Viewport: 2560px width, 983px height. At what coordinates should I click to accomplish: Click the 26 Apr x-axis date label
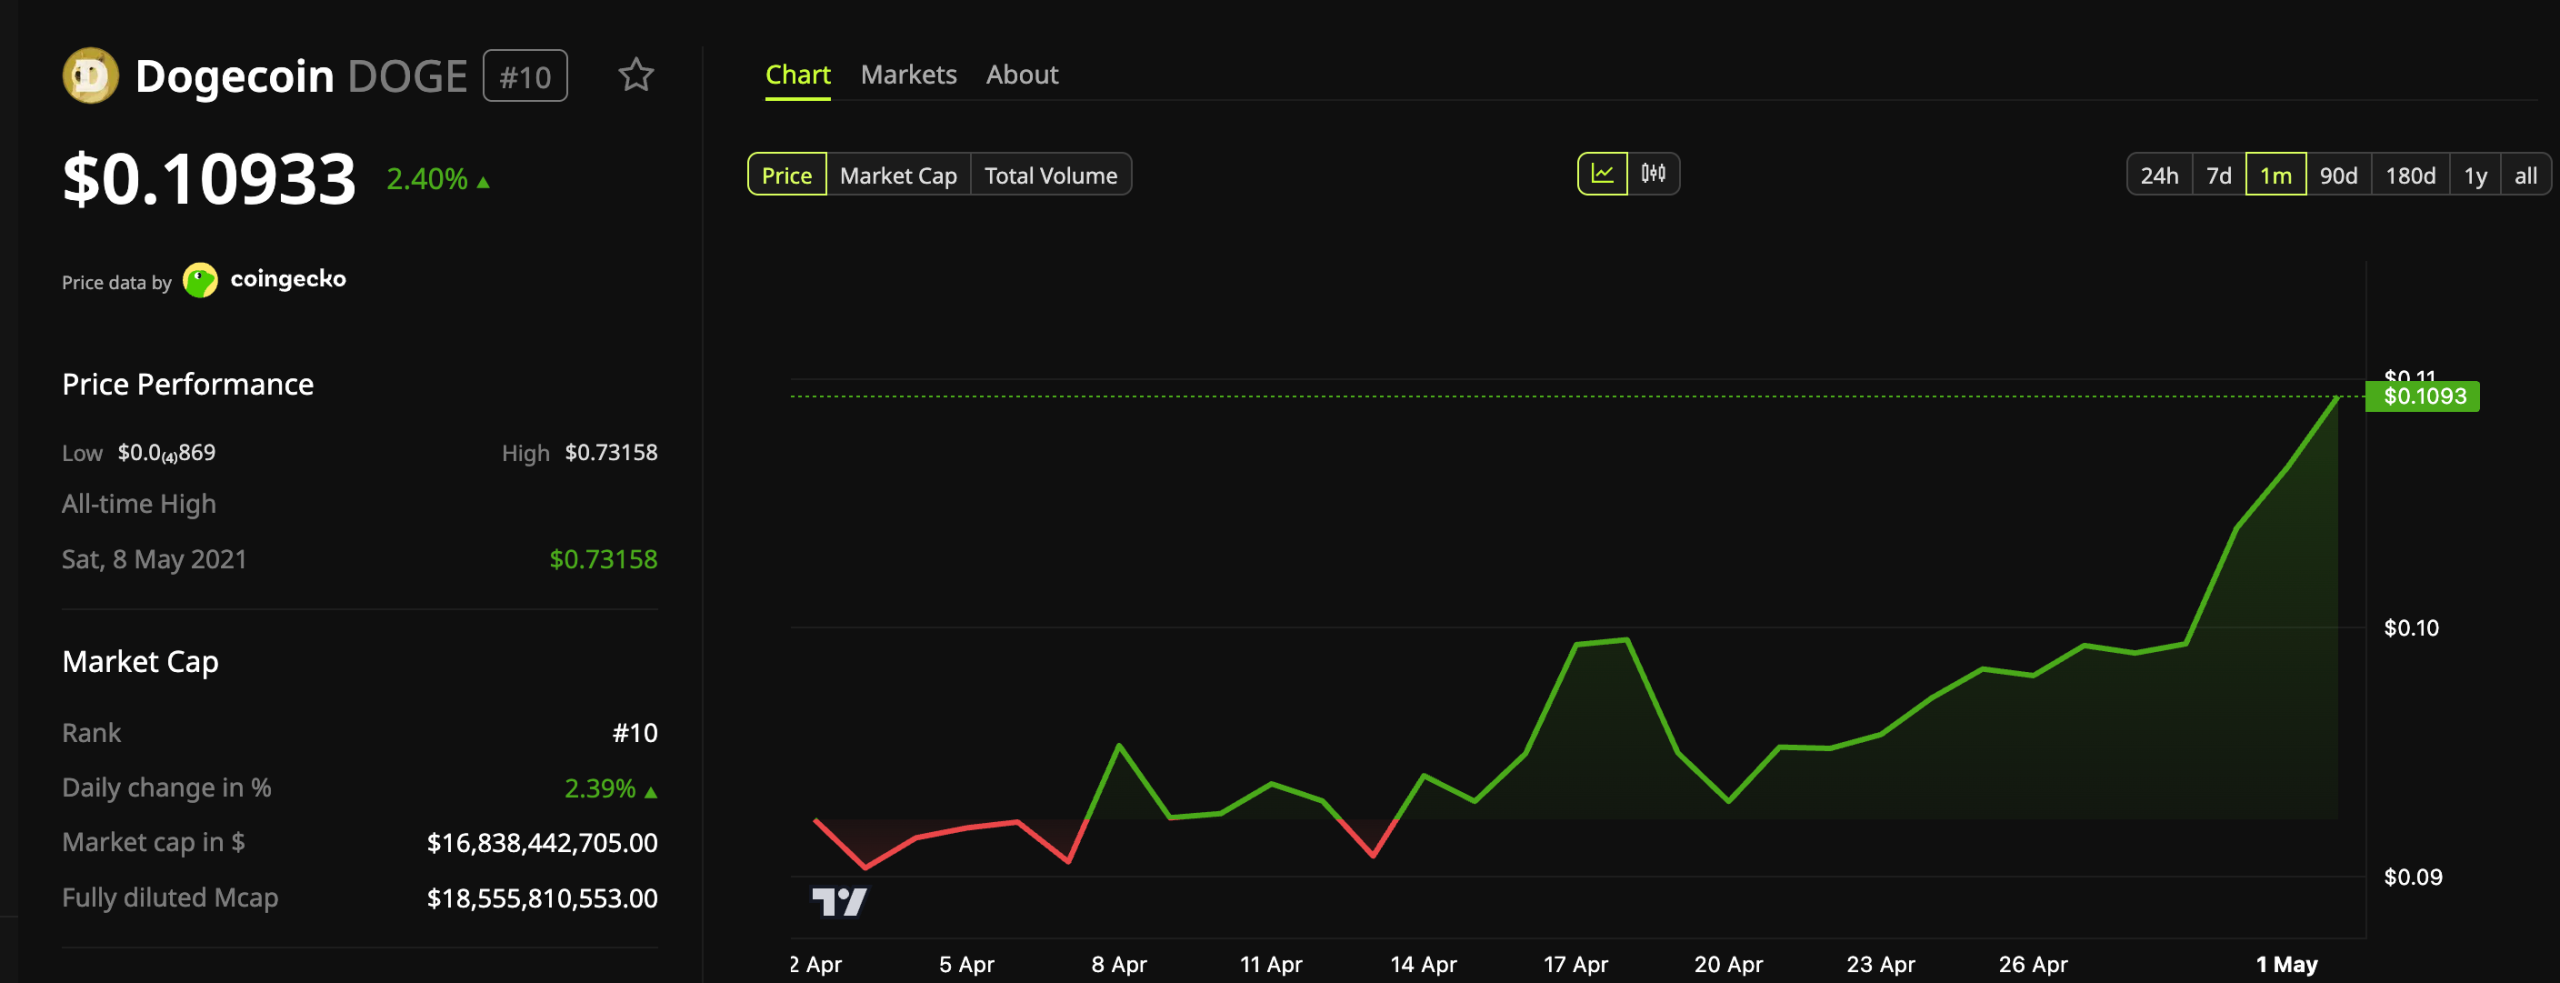(x=2033, y=964)
